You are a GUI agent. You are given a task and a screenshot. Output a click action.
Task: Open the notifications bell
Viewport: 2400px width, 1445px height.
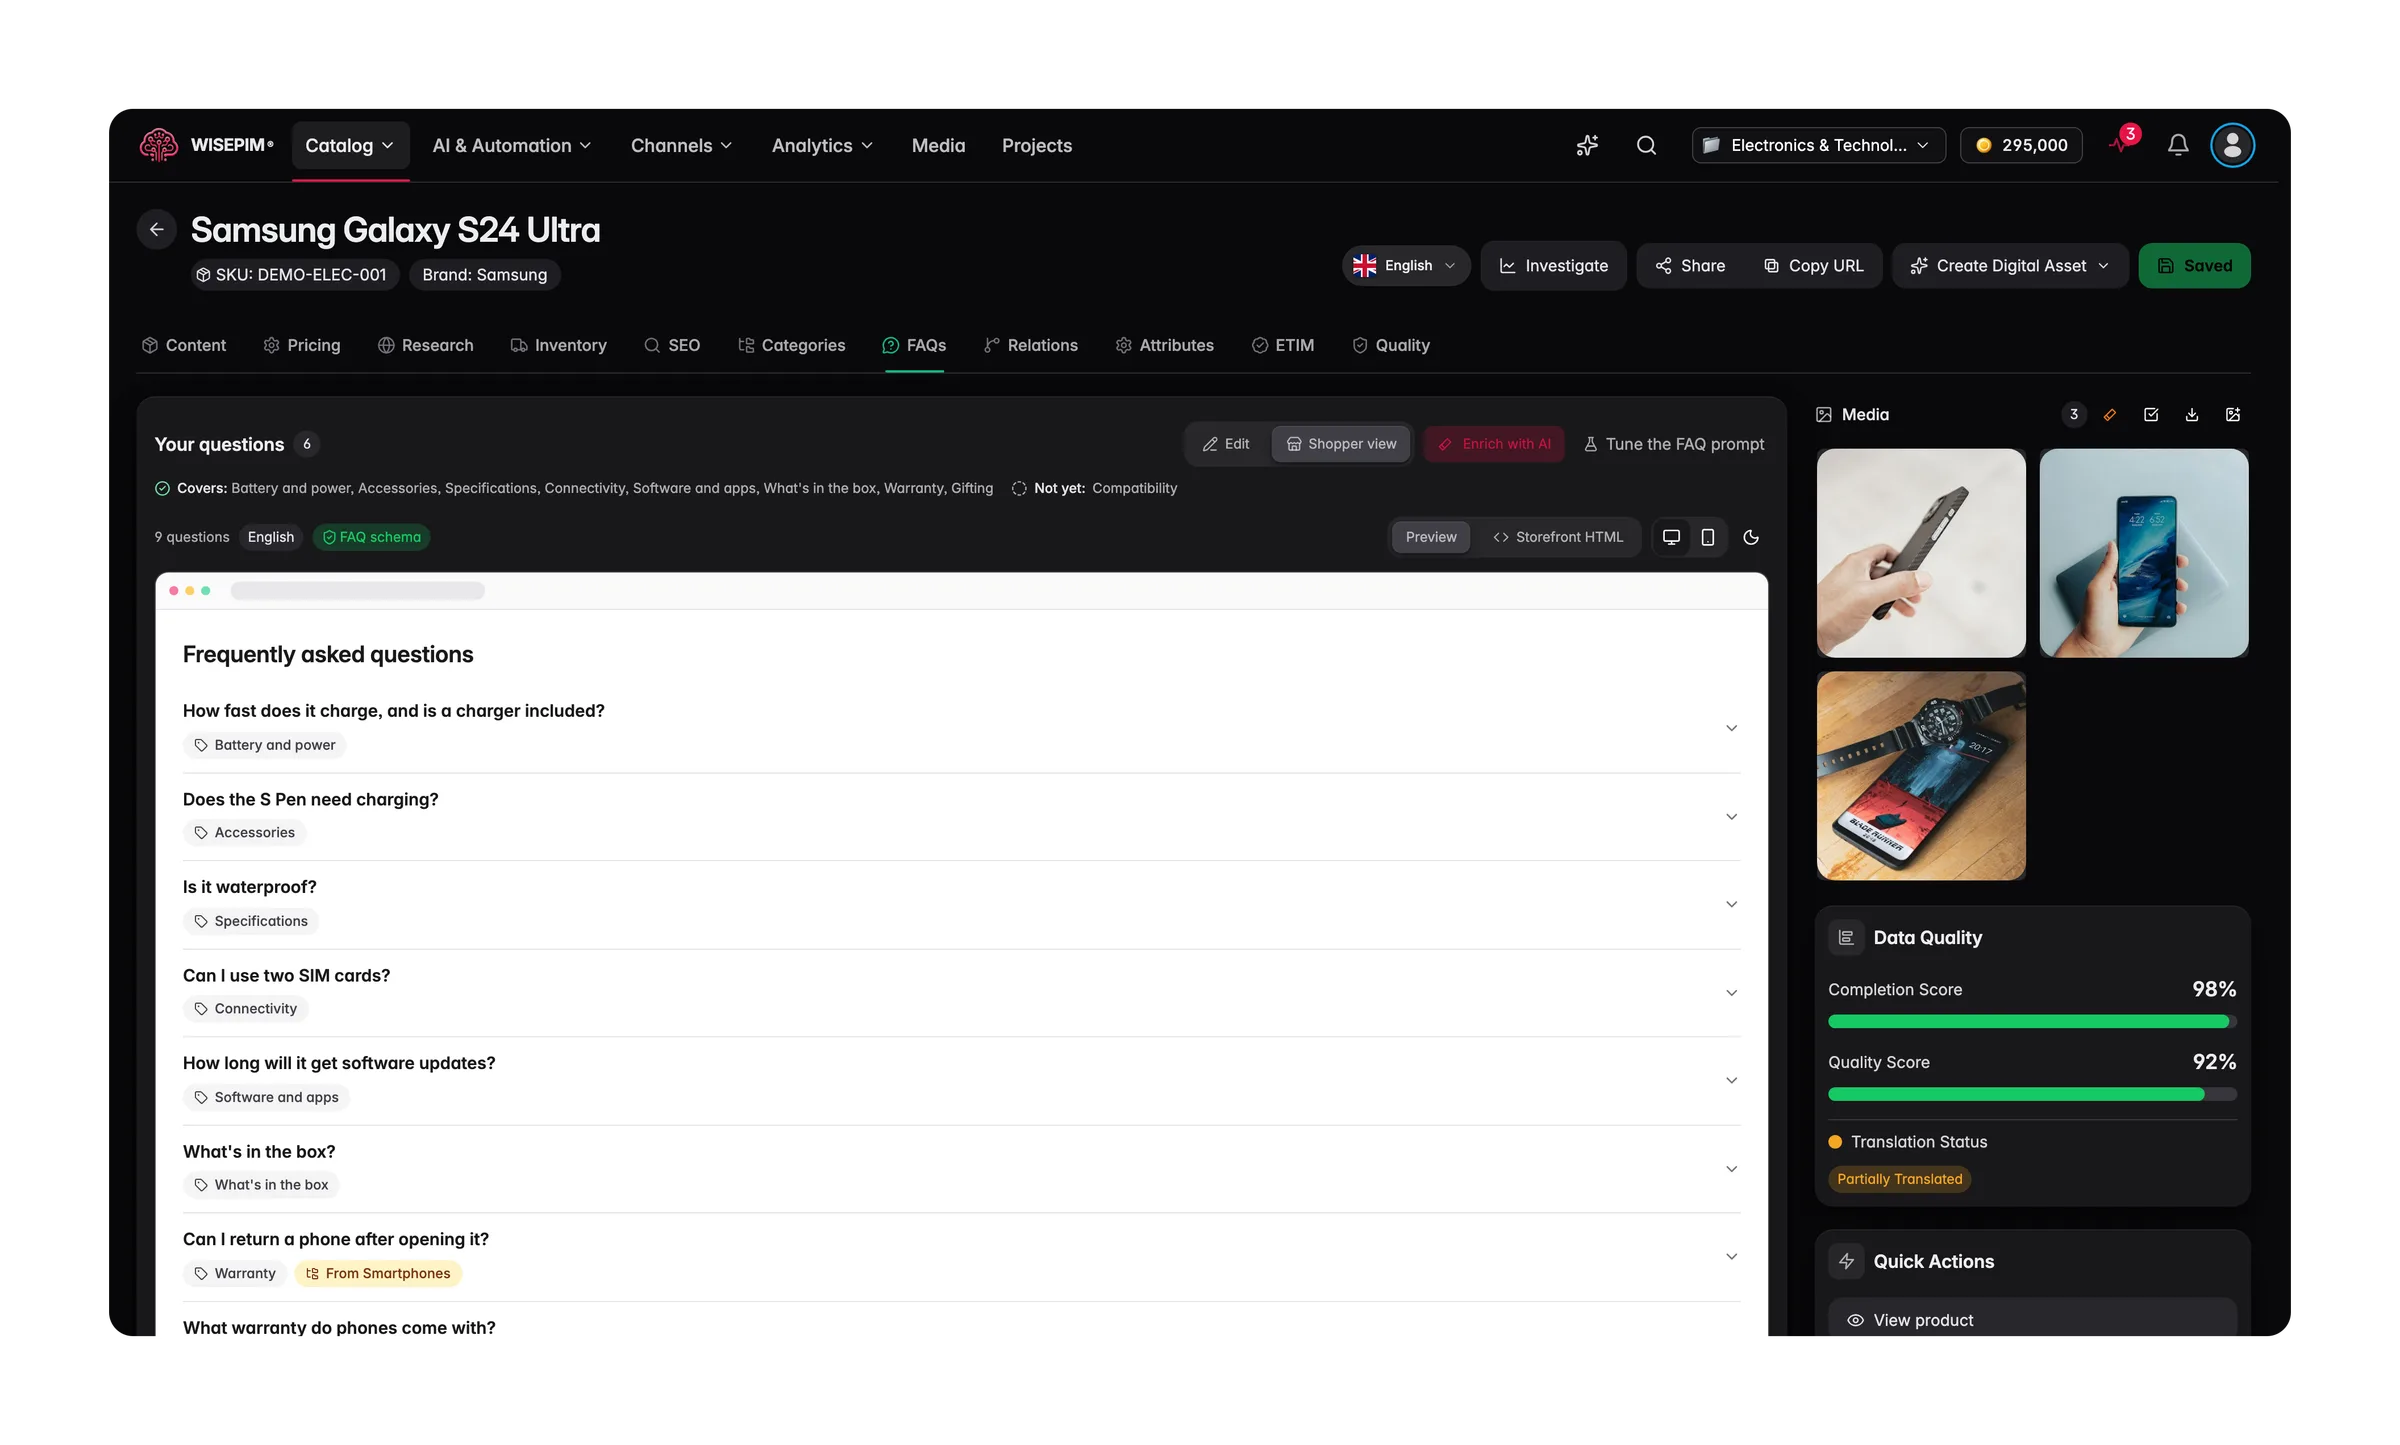tap(2178, 146)
